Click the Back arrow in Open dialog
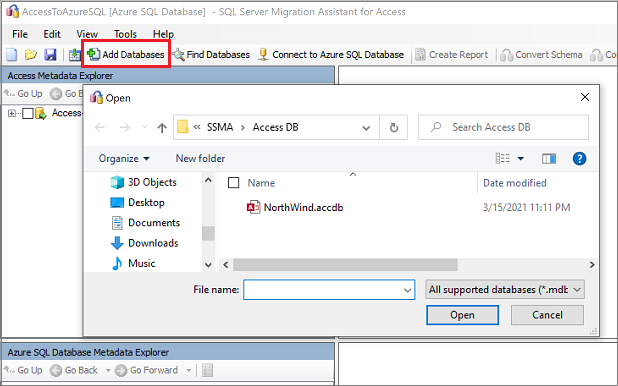 click(100, 127)
